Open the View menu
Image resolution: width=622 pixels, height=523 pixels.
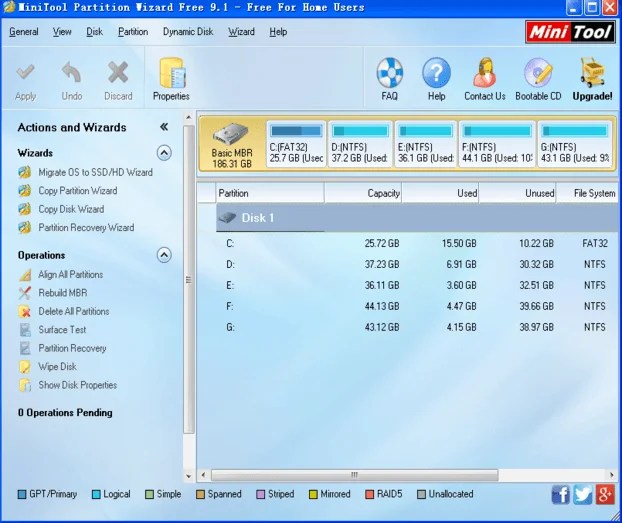[x=62, y=32]
